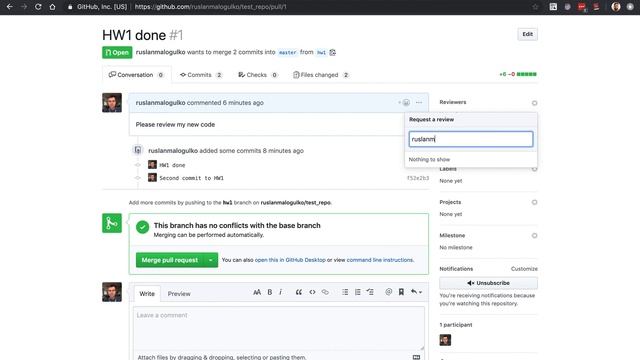Insert code formatting in the comment editor
Viewport: 640px width, 360px height.
point(312,292)
